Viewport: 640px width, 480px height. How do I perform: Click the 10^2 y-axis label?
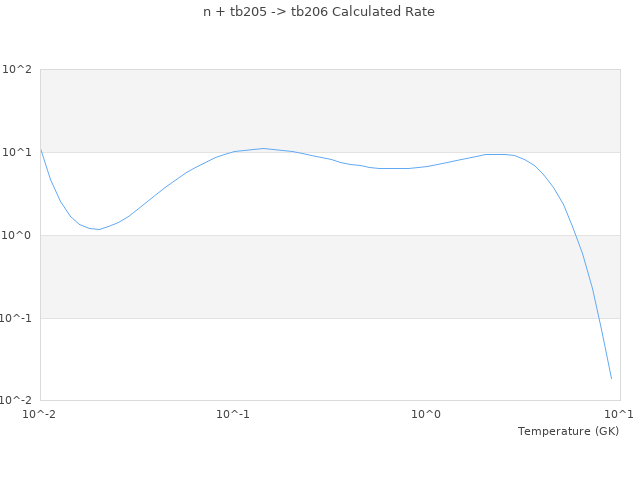point(18,70)
